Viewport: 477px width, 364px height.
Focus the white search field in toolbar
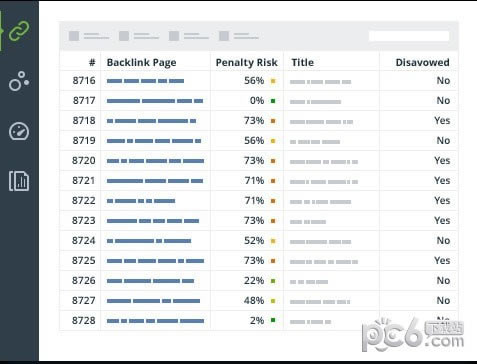409,36
